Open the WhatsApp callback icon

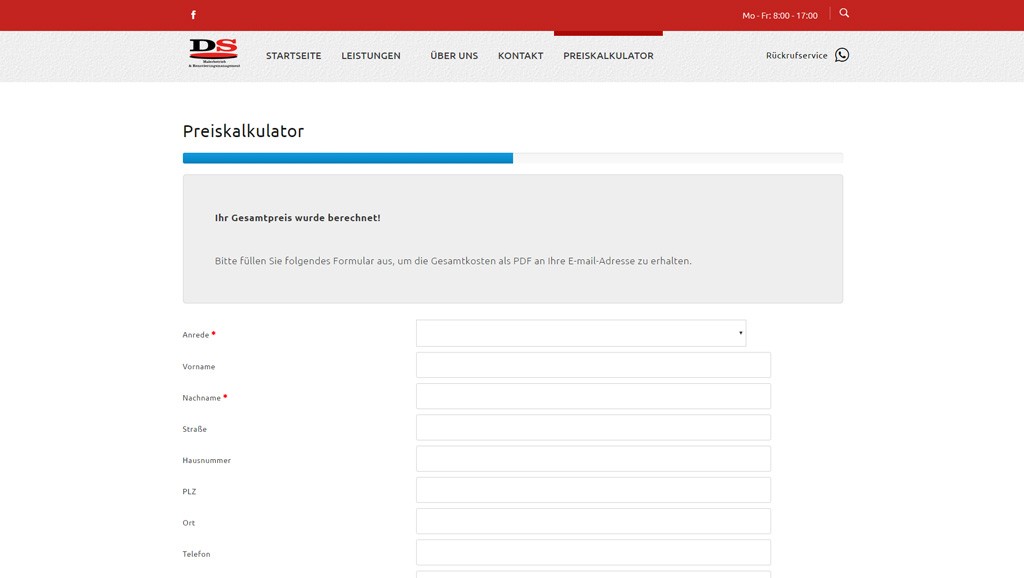[842, 55]
